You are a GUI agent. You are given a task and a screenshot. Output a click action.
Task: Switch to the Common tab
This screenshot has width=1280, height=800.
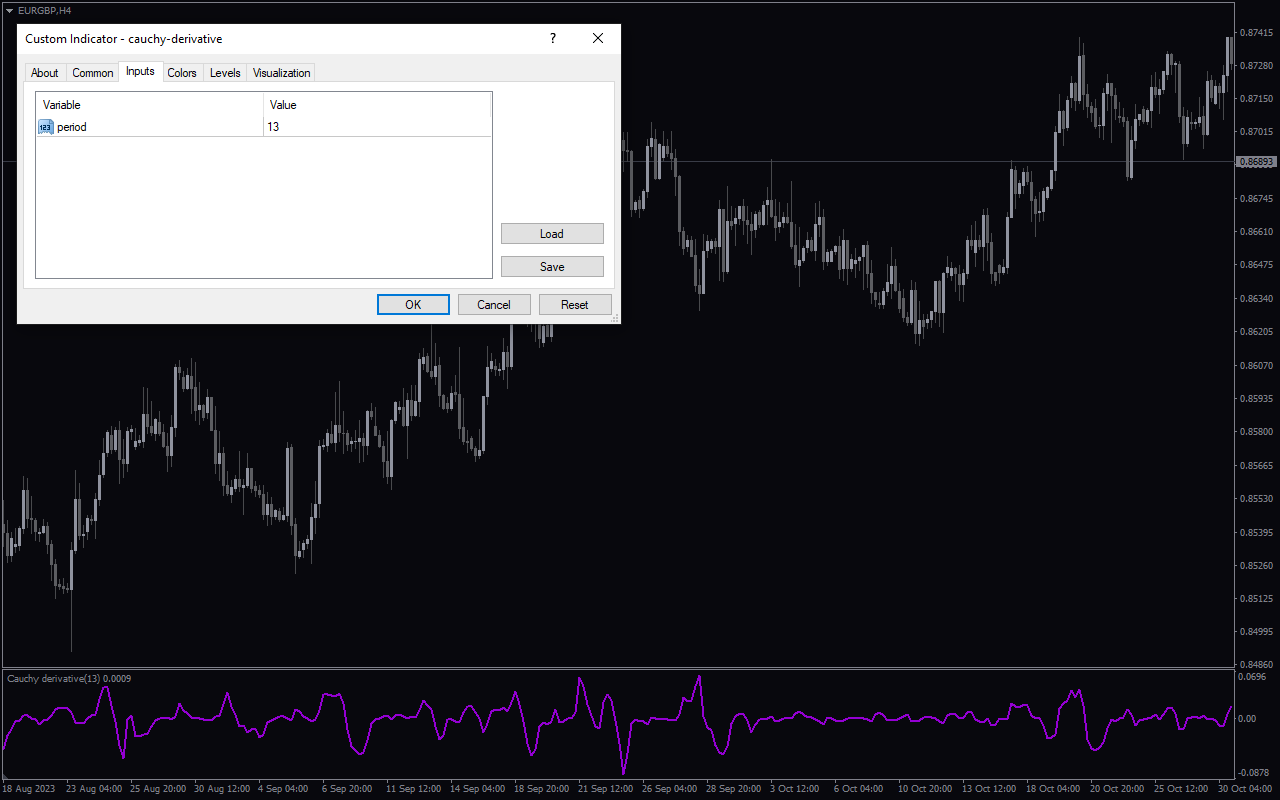tap(92, 73)
